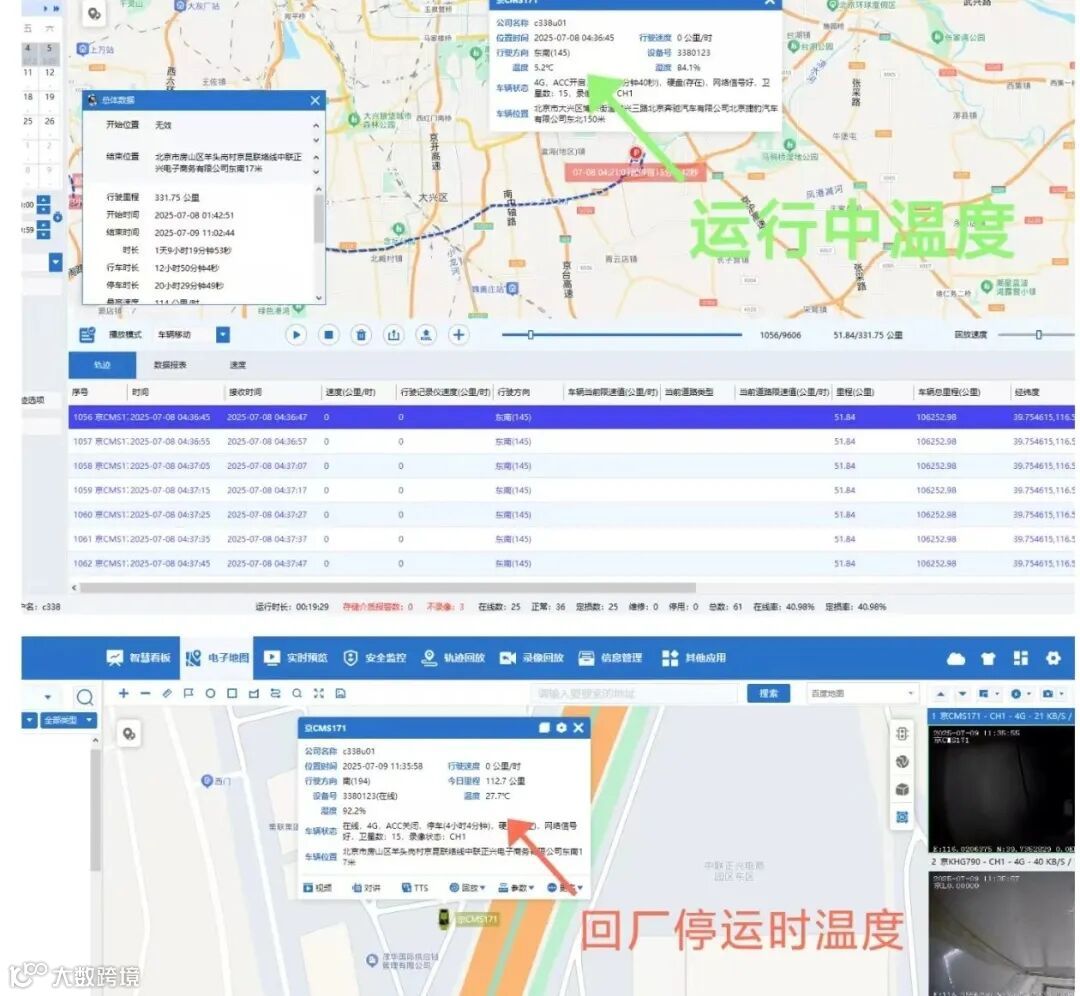
Task: Open the 参数 dropdown in vehicle popup
Action: pyautogui.click(x=516, y=888)
